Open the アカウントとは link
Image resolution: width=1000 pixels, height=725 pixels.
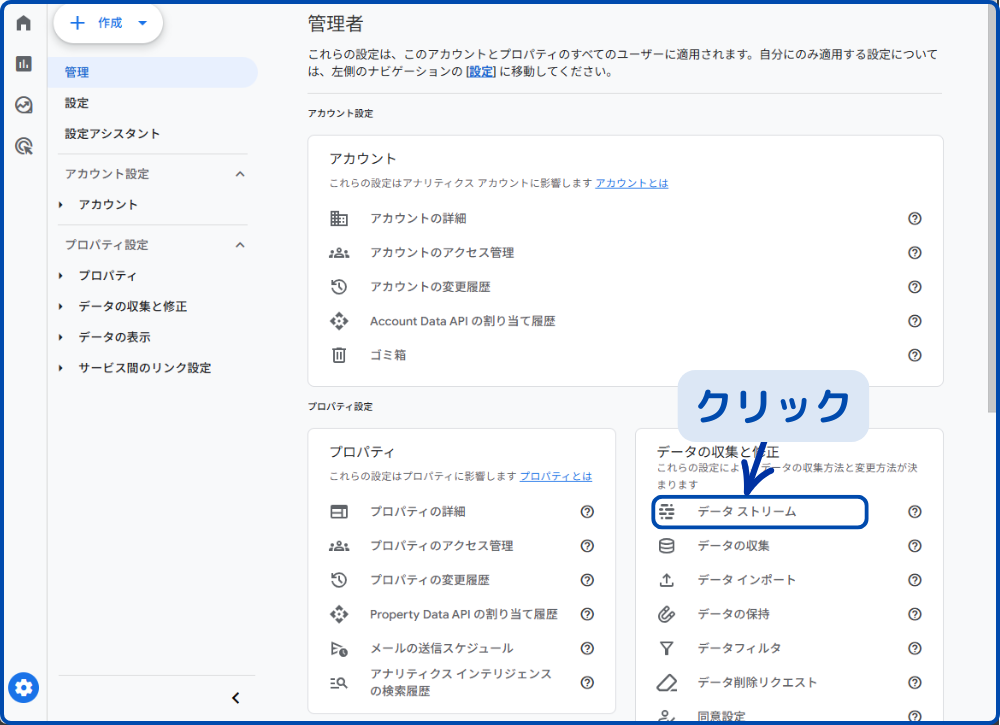(x=632, y=184)
